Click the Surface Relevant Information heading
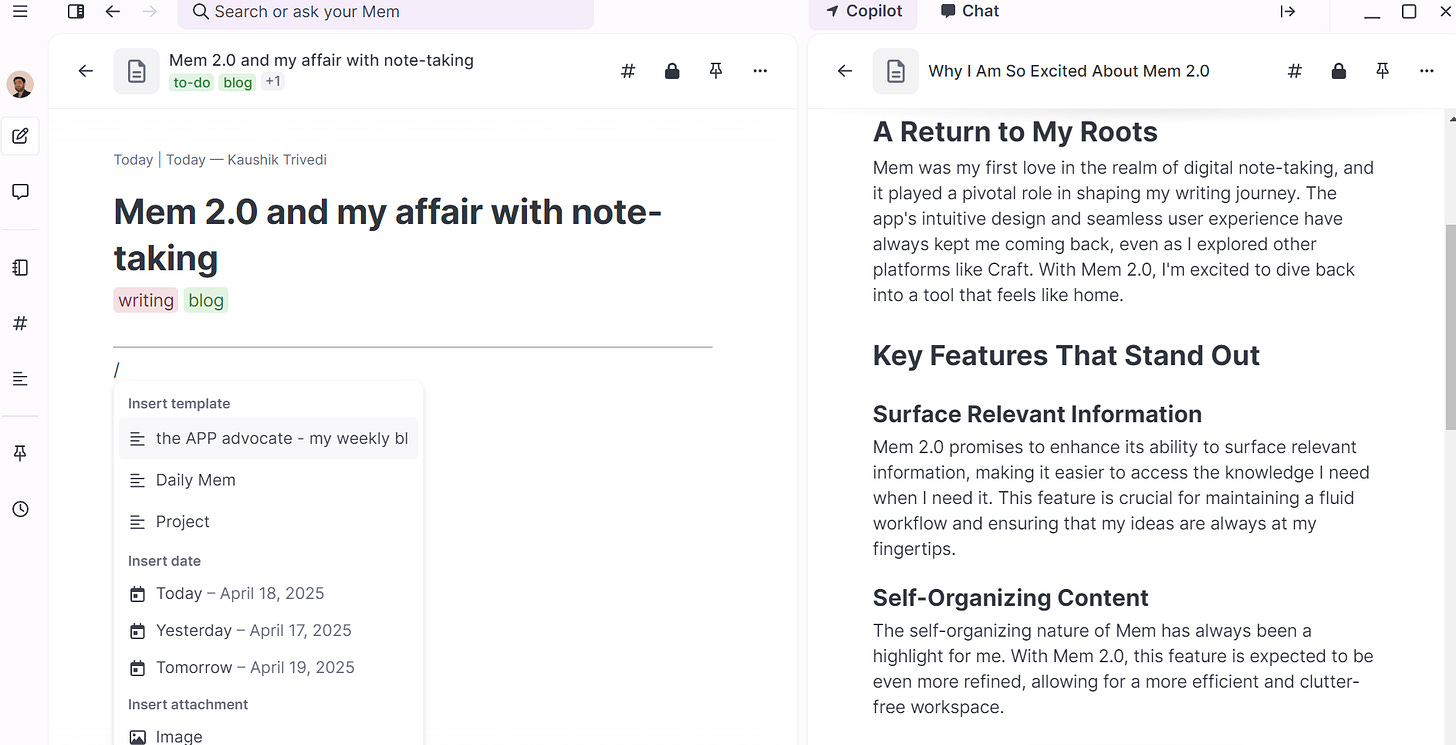1456x745 pixels. click(1037, 414)
